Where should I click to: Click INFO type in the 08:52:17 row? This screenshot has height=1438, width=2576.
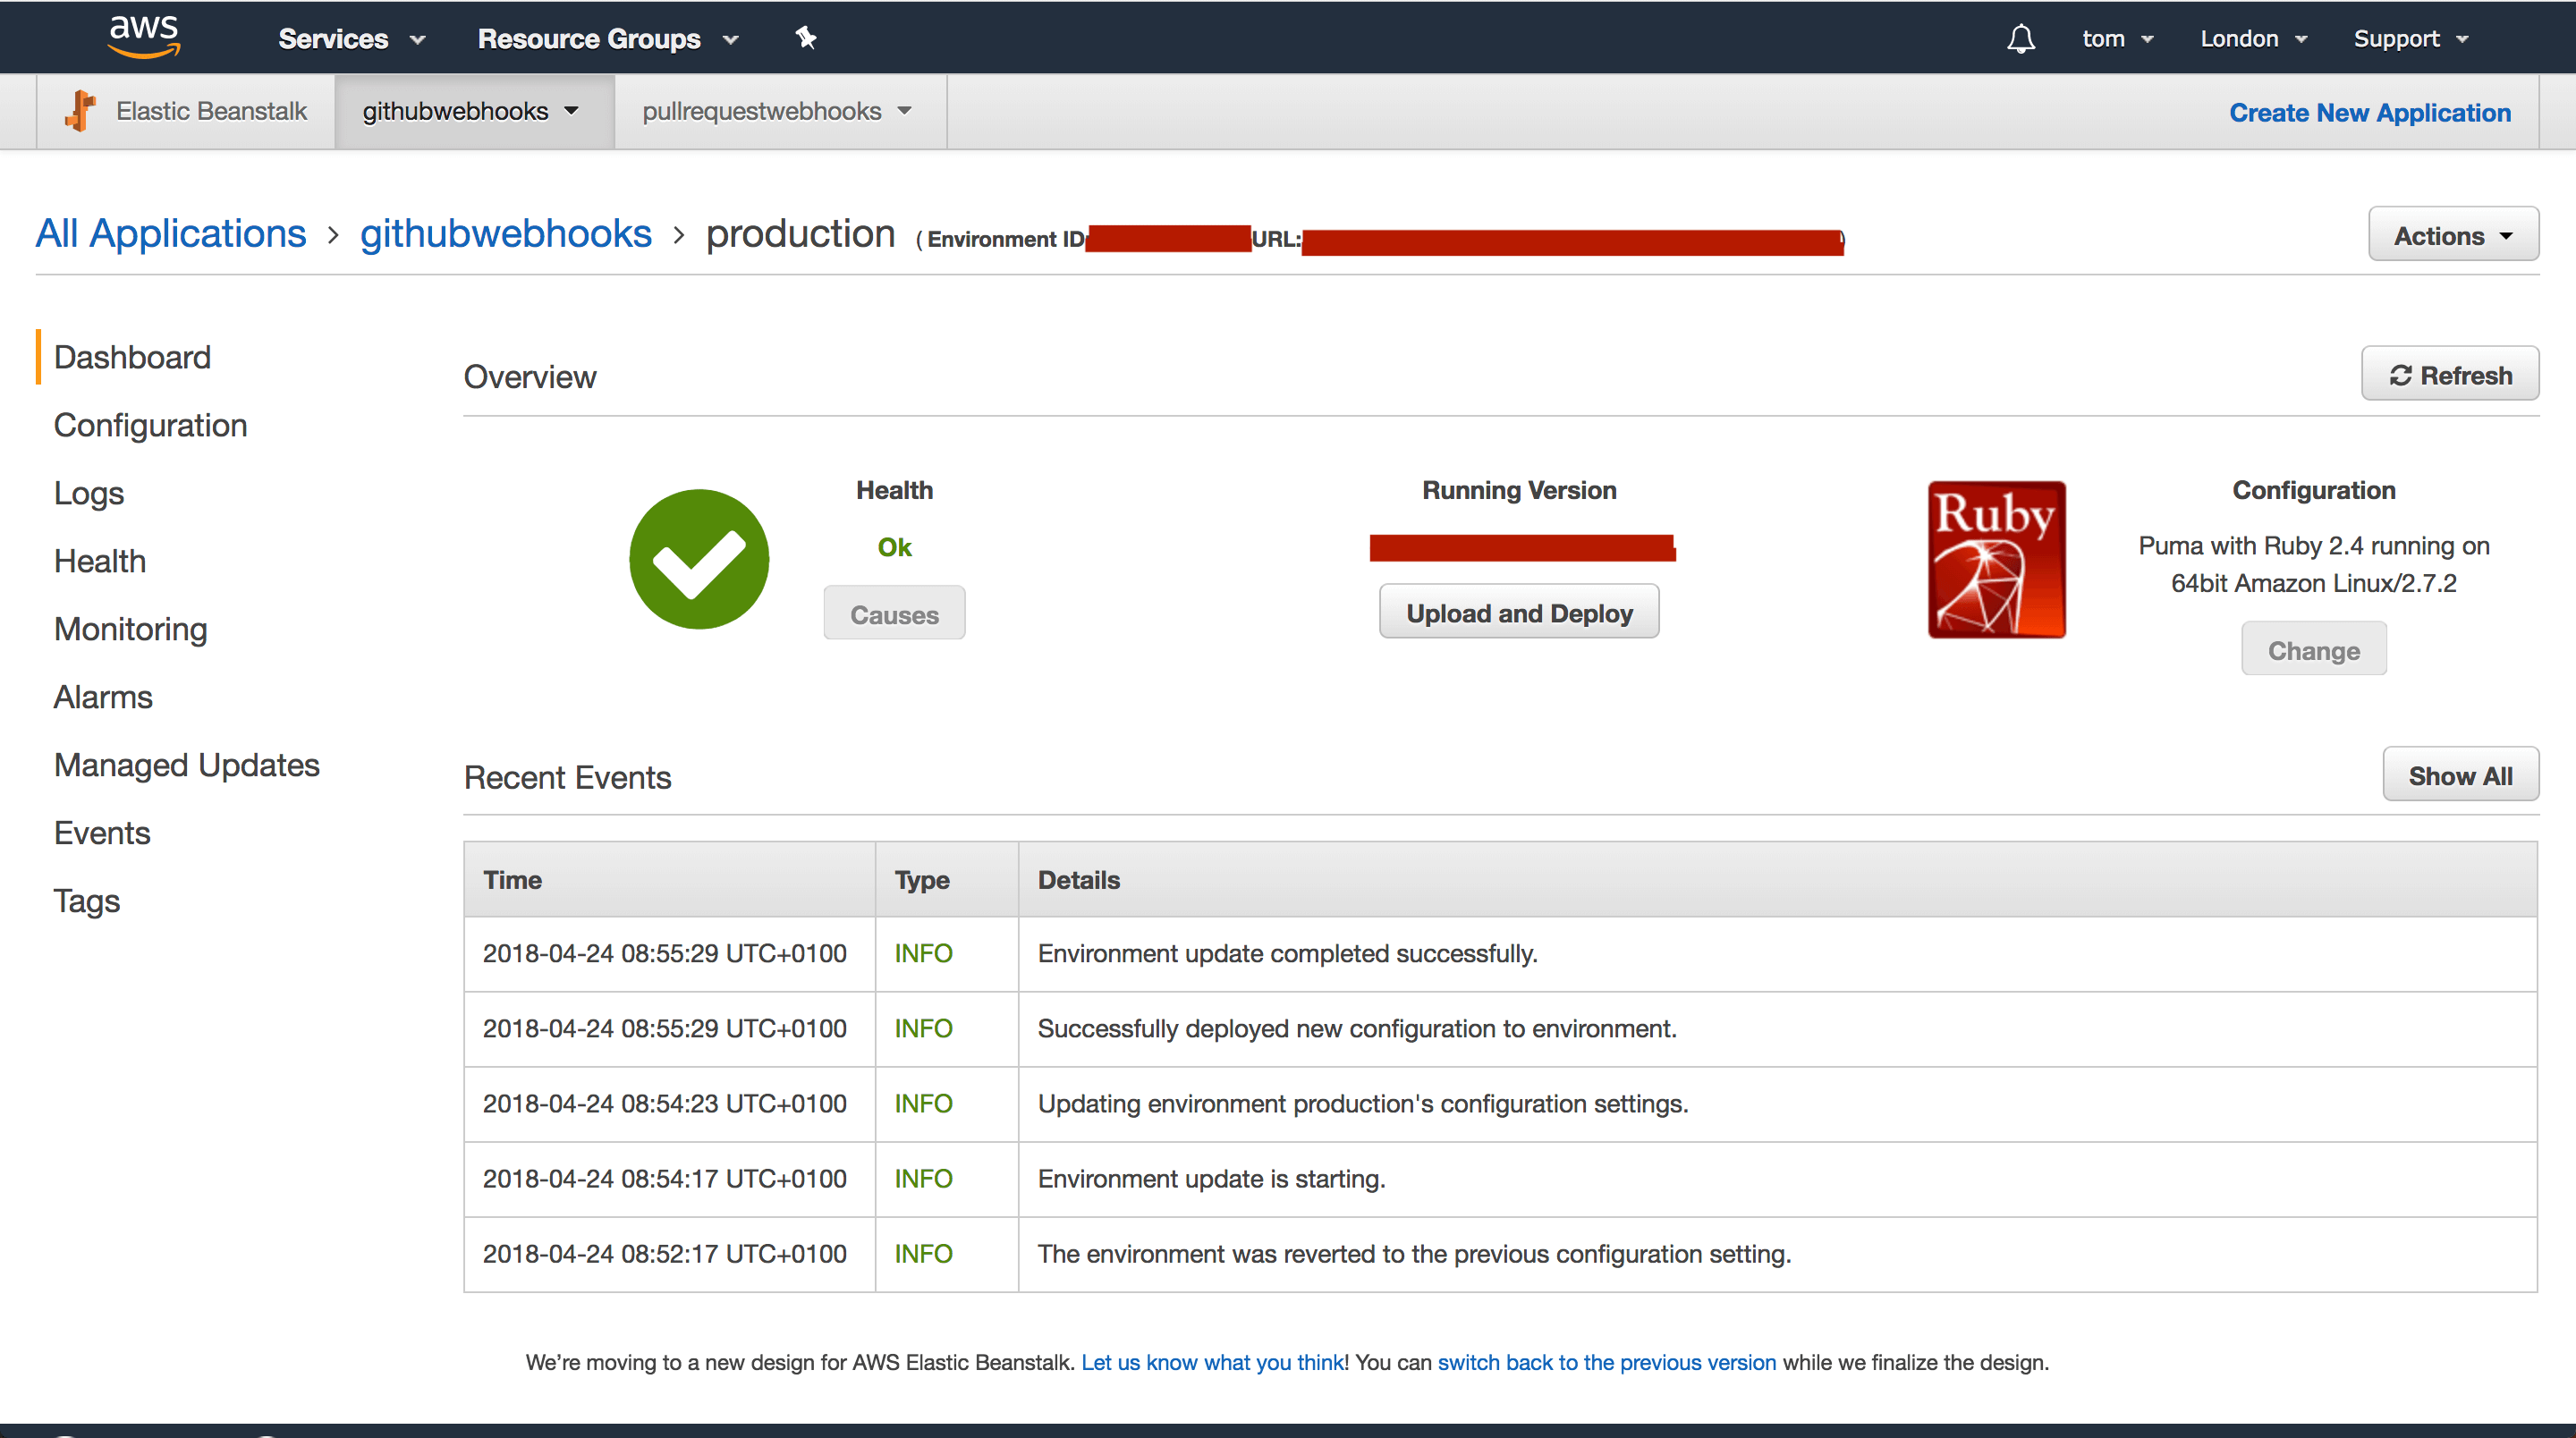tap(923, 1253)
